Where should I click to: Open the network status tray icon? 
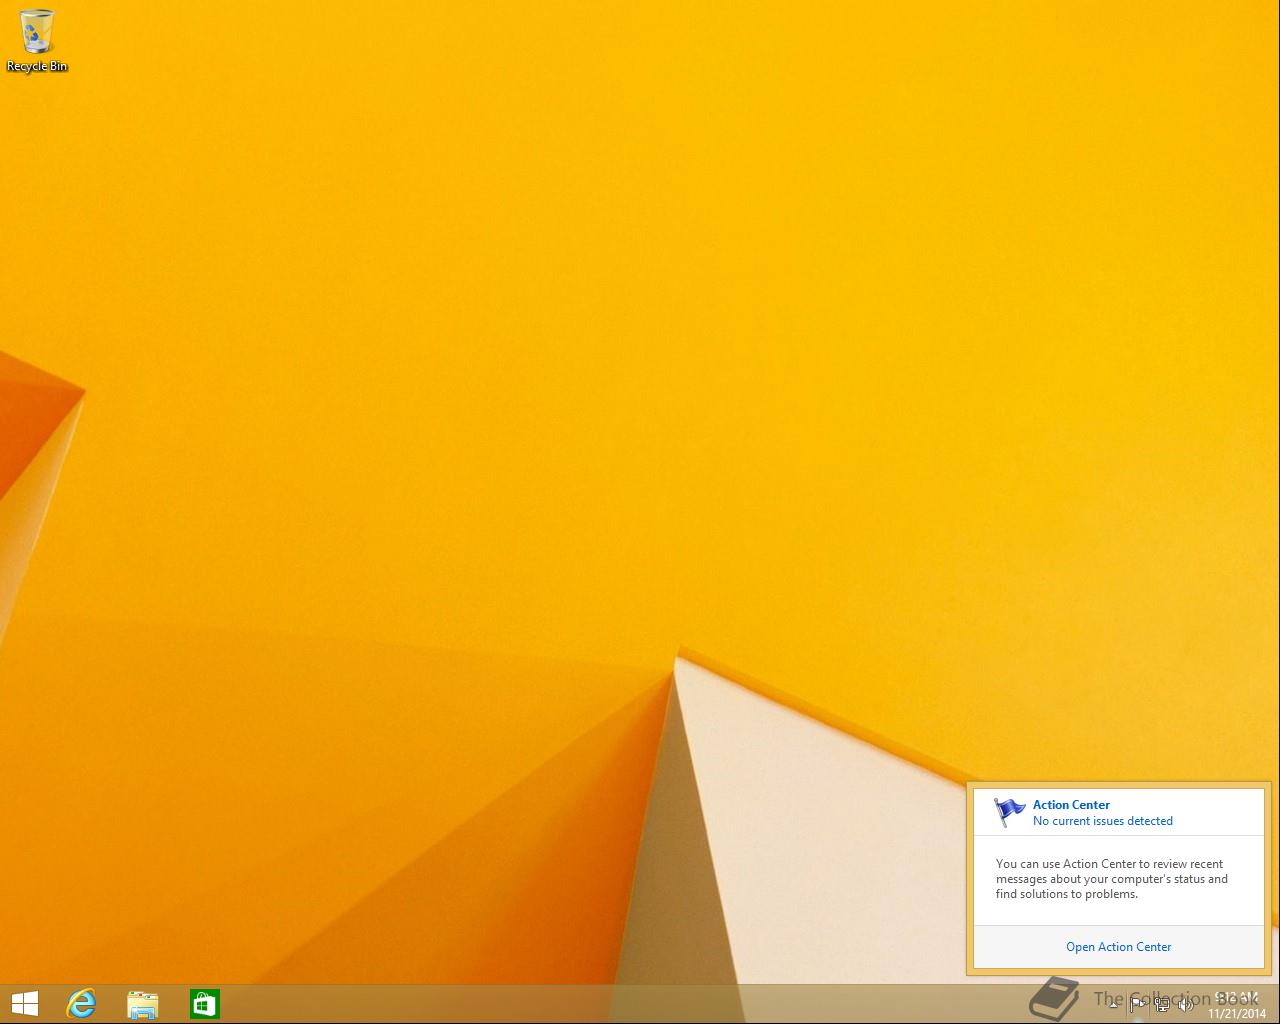[x=1162, y=1004]
